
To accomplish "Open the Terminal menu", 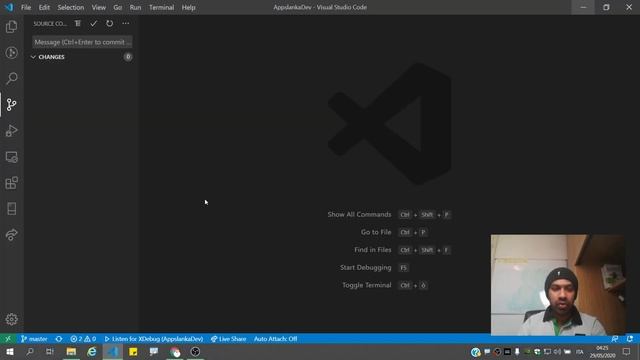I will 161,7.
